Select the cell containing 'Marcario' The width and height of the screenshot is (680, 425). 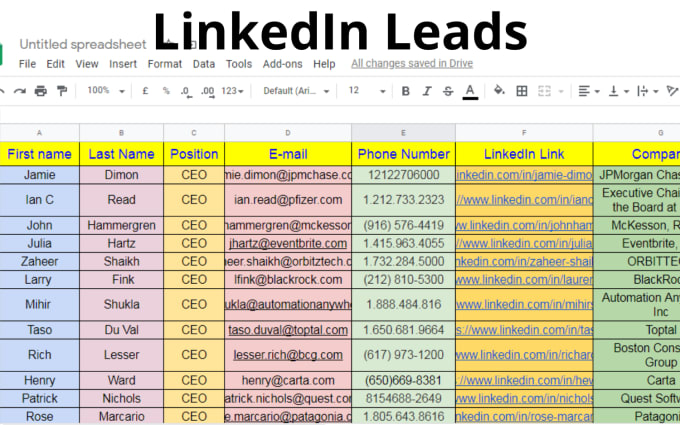[x=121, y=416]
